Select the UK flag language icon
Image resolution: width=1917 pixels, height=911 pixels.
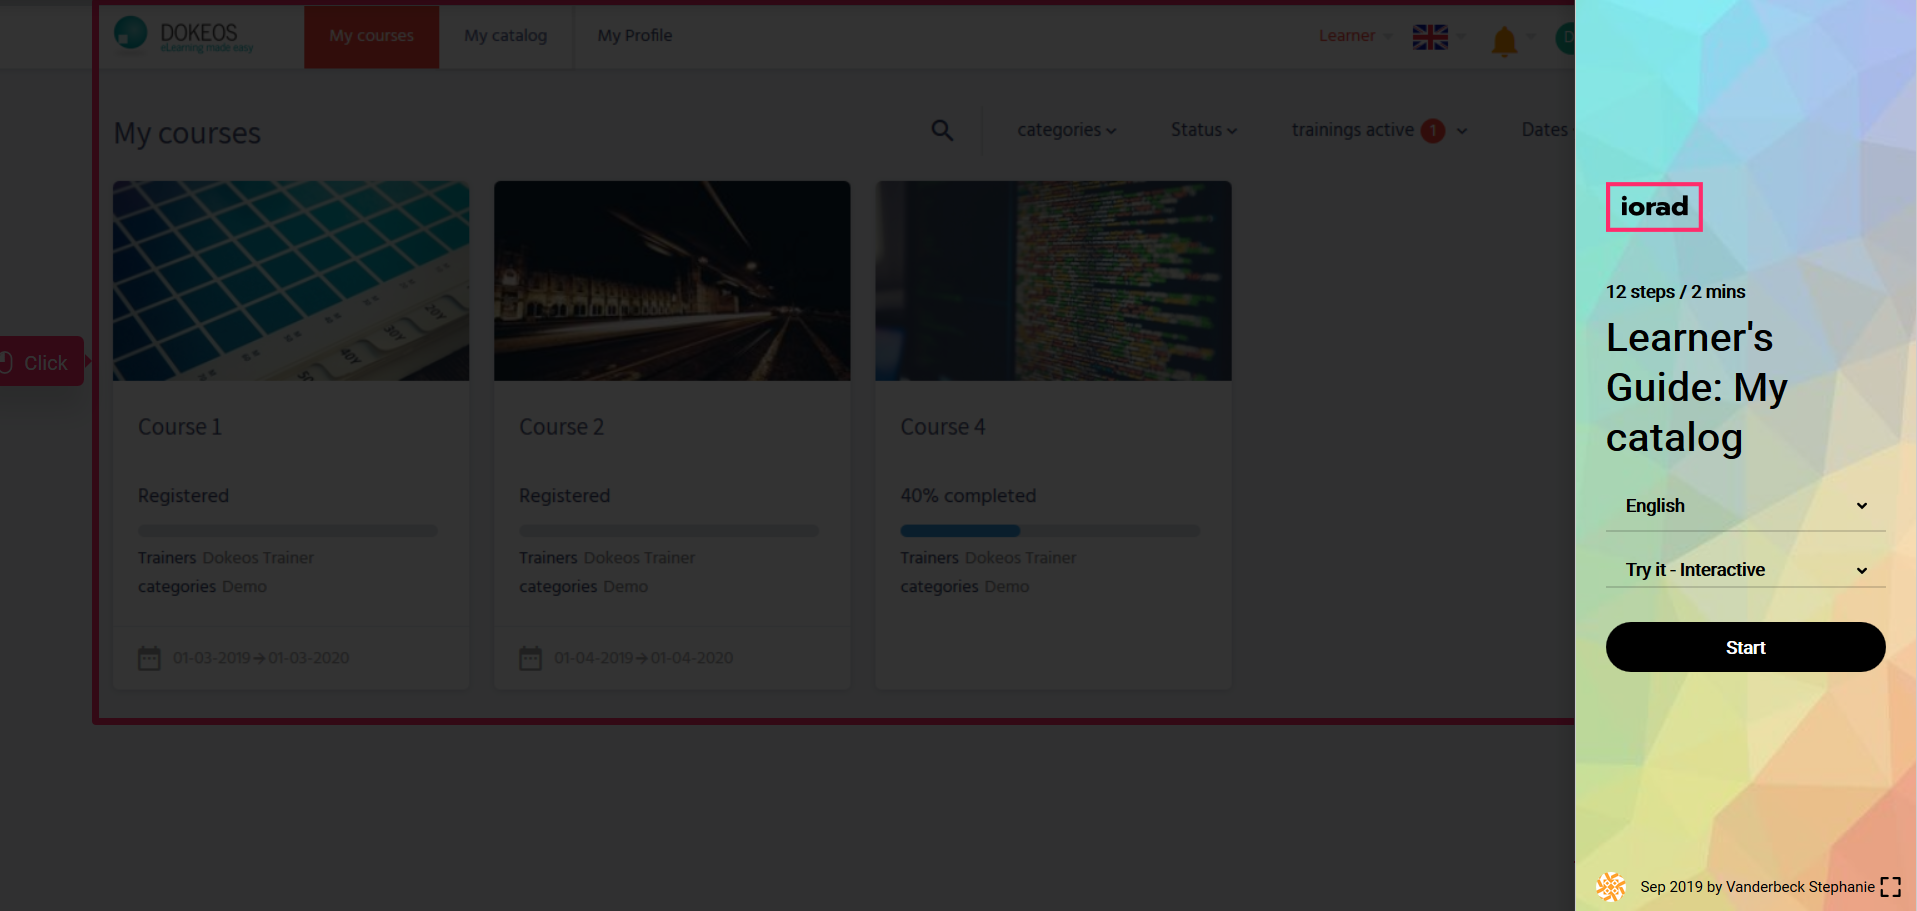pyautogui.click(x=1430, y=37)
